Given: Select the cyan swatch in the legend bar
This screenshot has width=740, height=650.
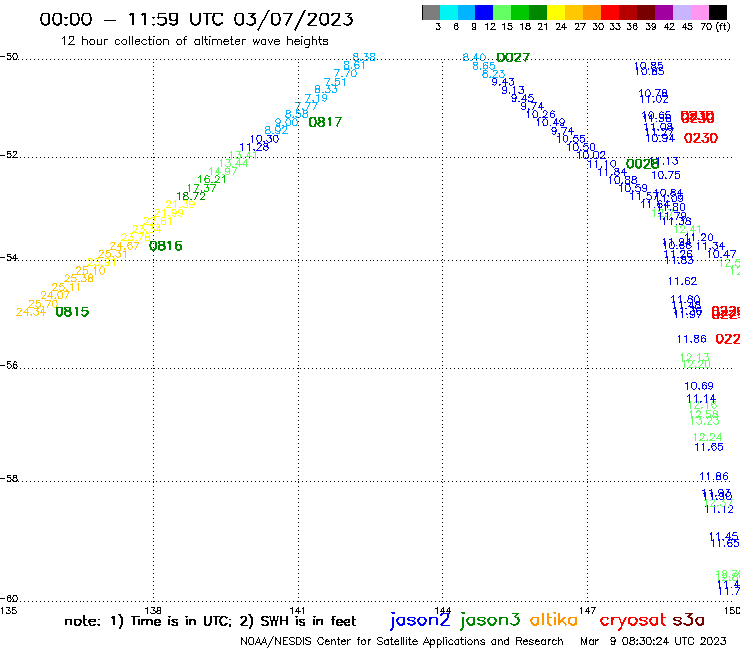Looking at the screenshot, I should coord(449,12).
